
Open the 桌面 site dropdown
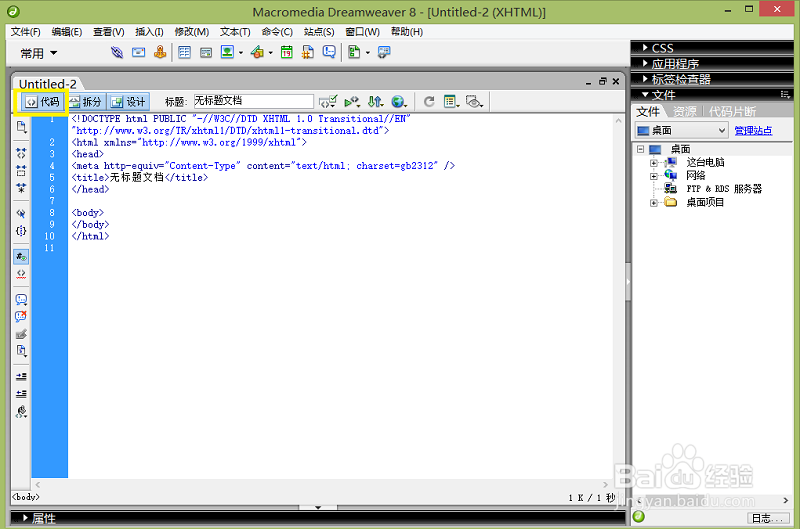click(681, 131)
